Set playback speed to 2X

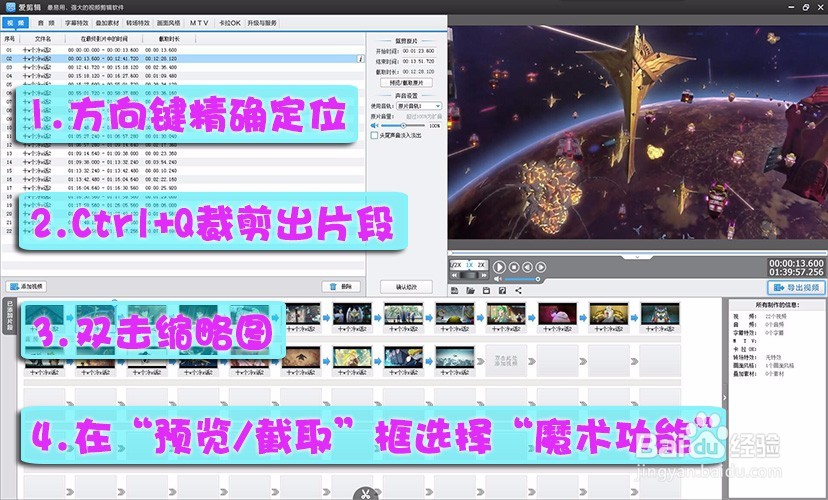click(x=481, y=265)
